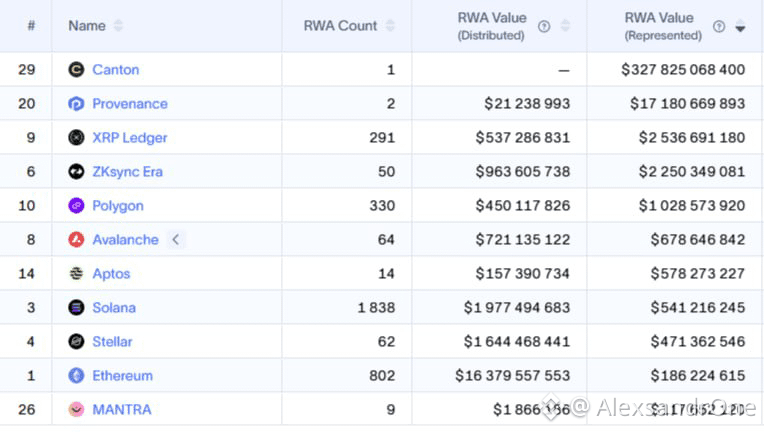764x432 pixels.
Task: Select Solana RWA count 1 838
Action: pyautogui.click(x=376, y=308)
